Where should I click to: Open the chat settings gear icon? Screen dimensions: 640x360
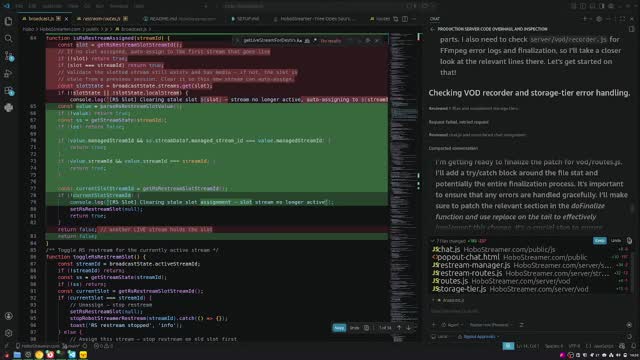click(x=599, y=19)
